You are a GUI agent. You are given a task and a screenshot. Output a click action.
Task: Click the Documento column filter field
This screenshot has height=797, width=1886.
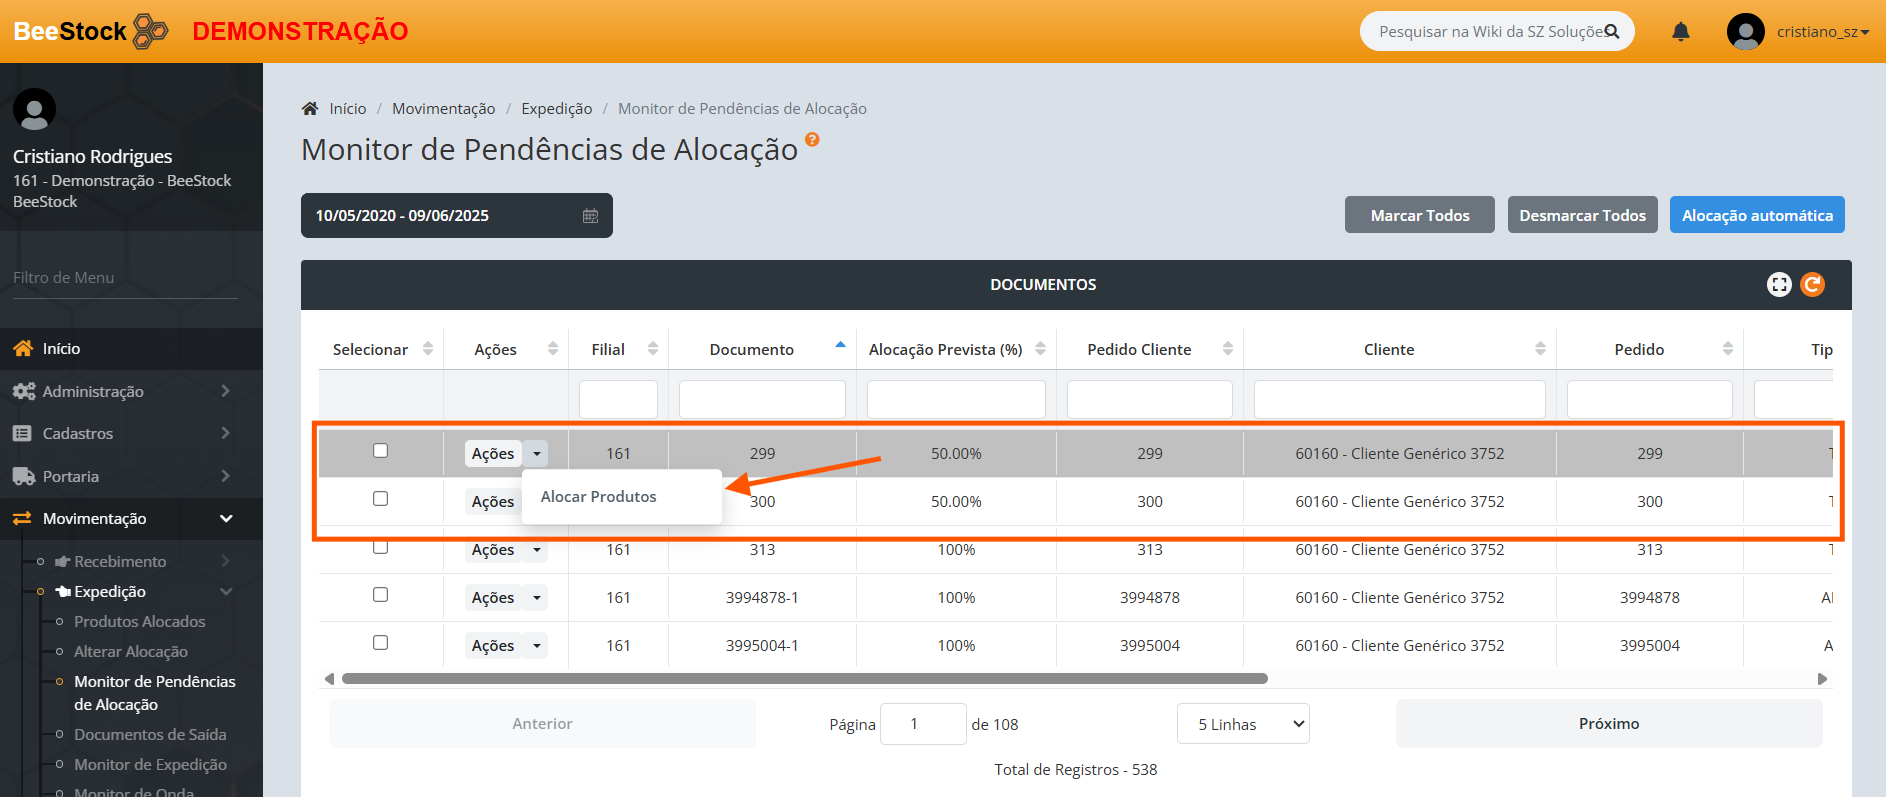(x=761, y=399)
